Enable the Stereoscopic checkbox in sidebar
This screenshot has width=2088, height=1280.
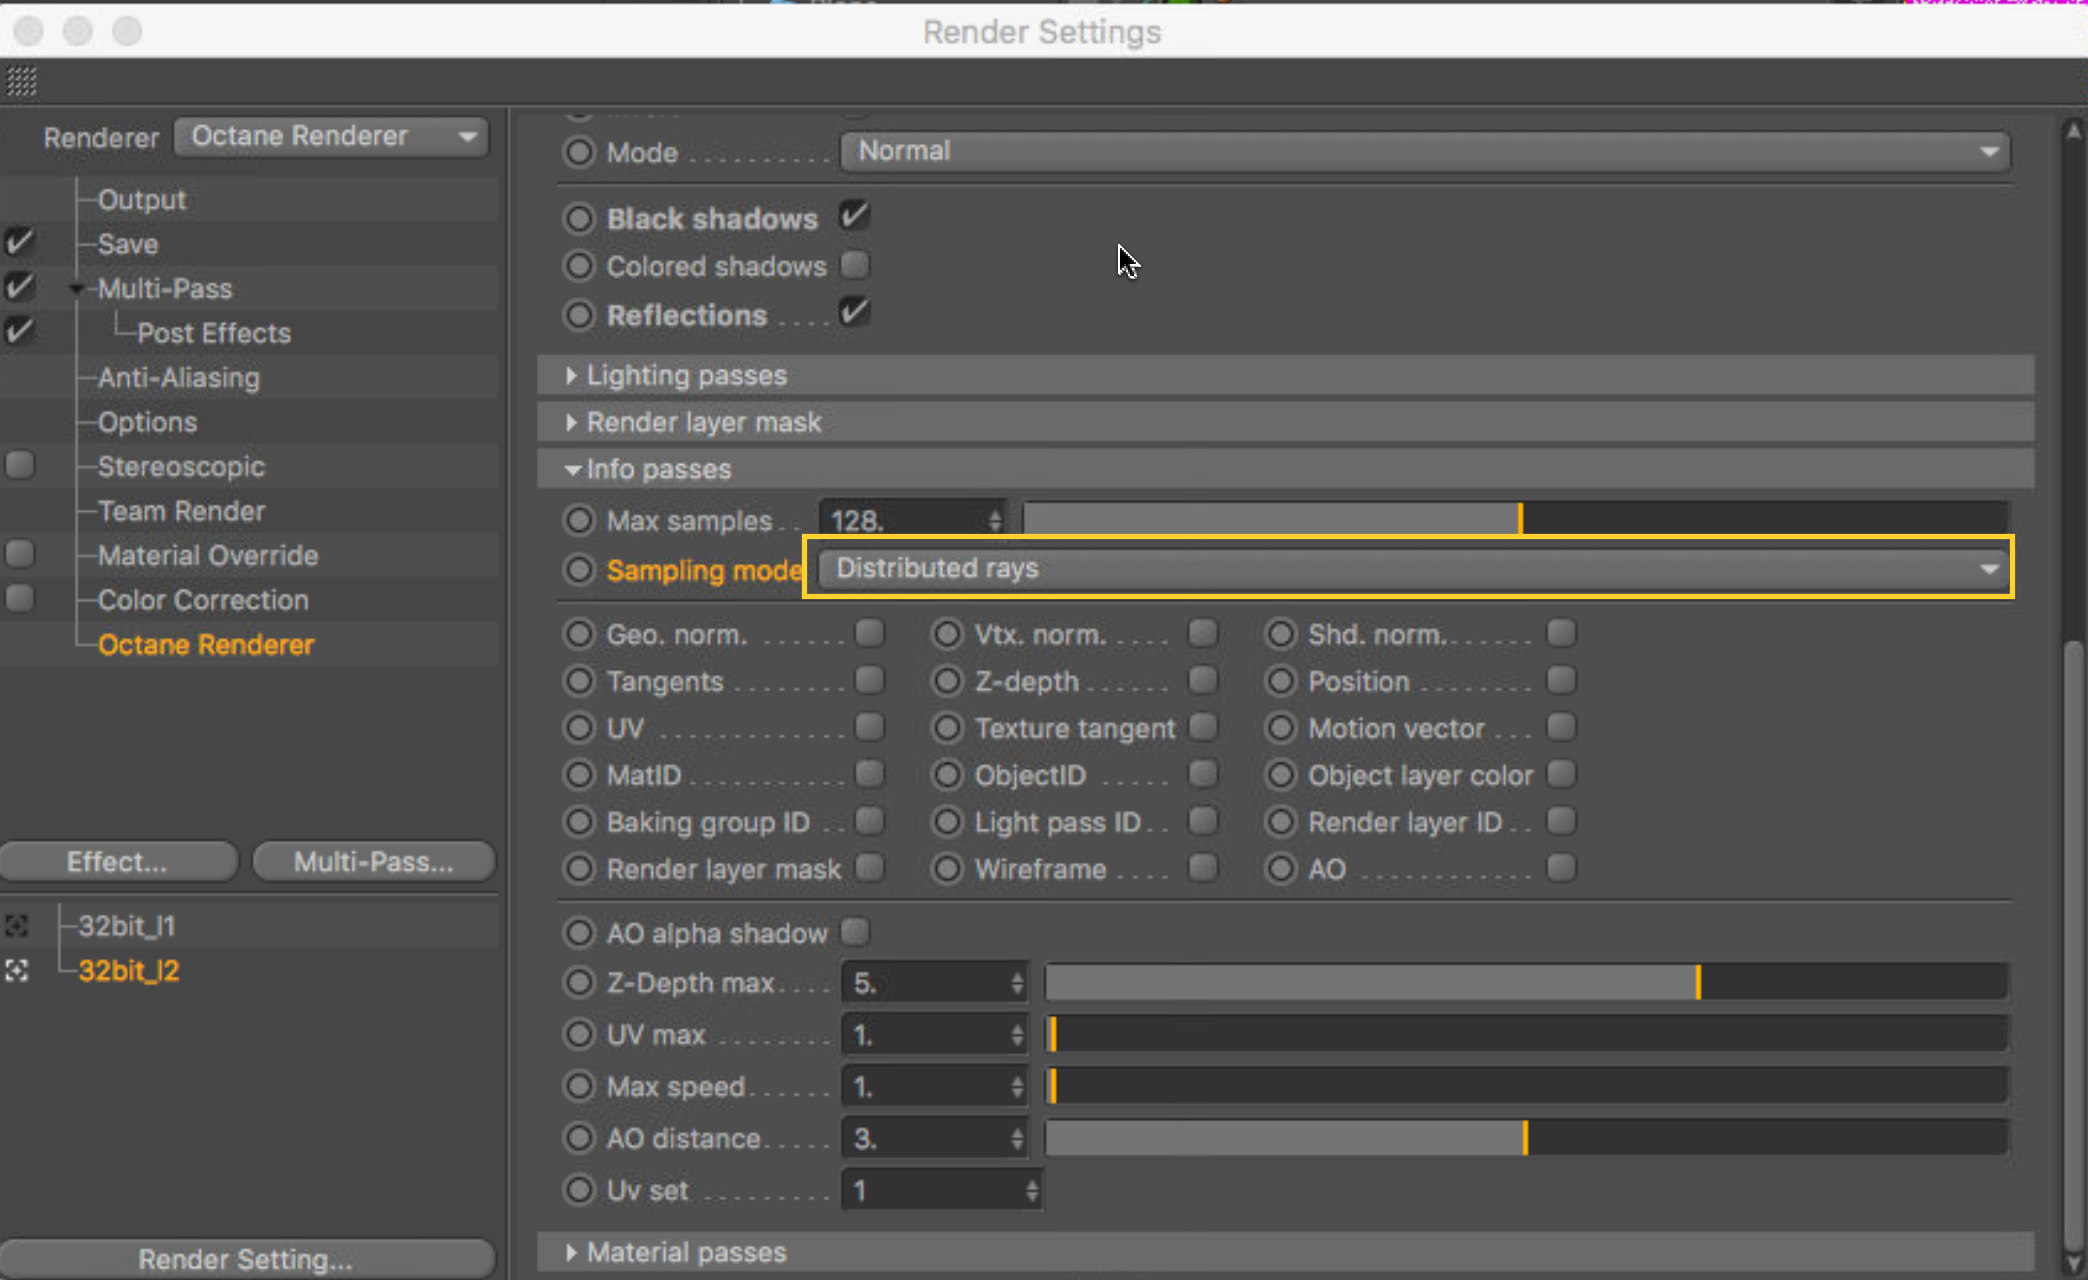coord(20,466)
